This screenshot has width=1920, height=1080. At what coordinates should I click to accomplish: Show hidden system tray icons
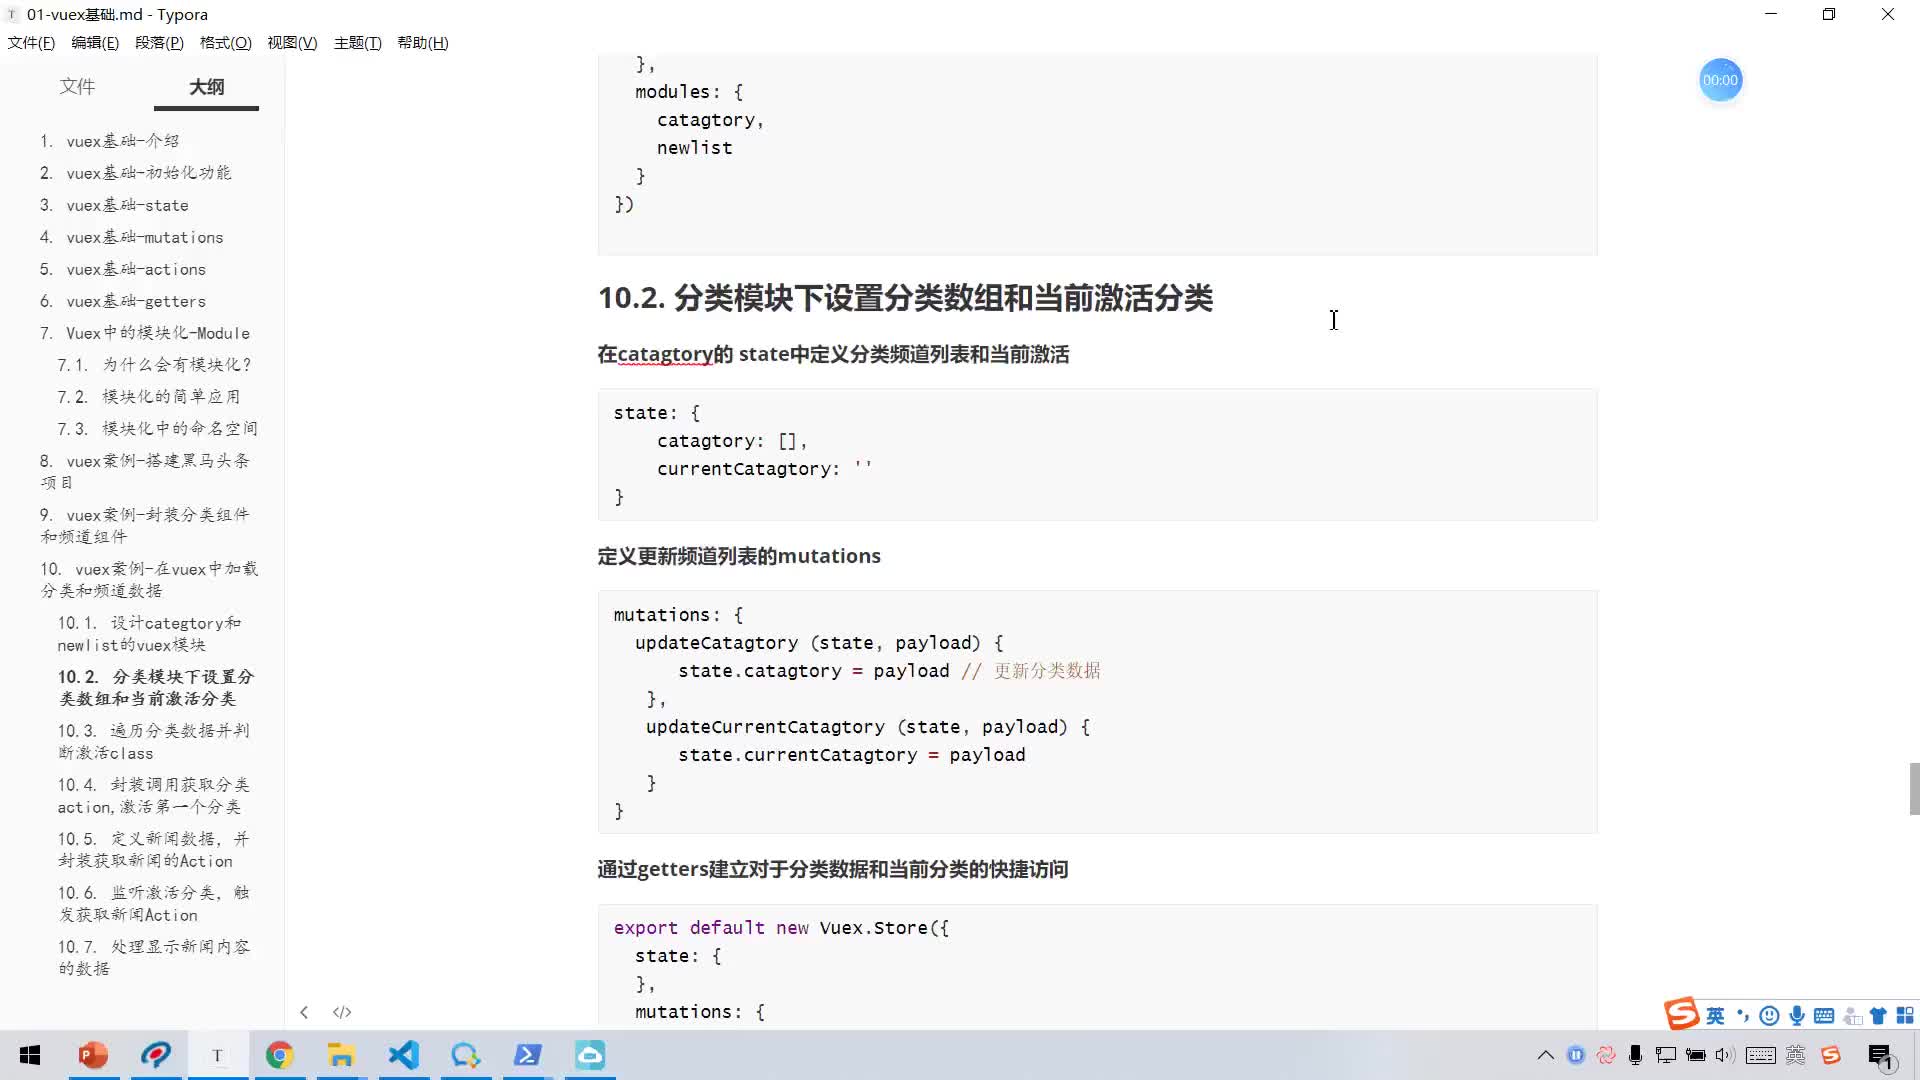click(x=1546, y=1055)
